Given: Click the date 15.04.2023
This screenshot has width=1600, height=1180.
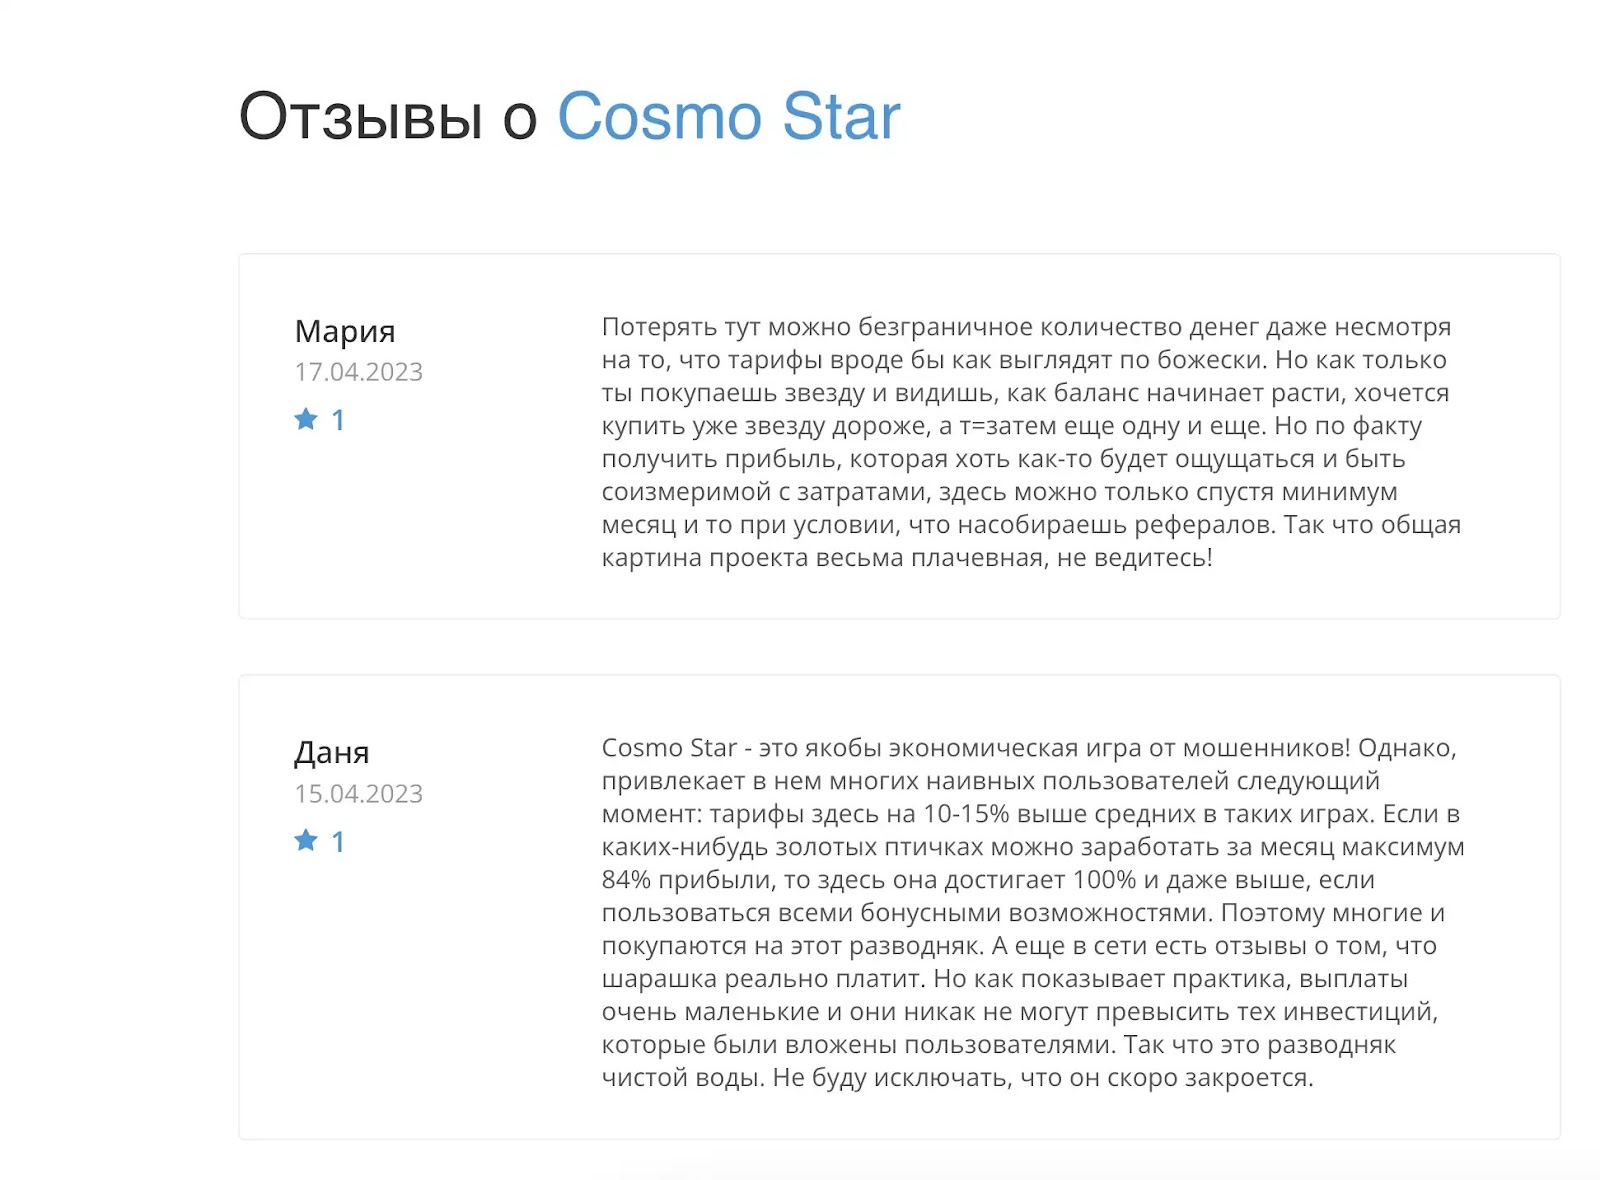Looking at the screenshot, I should pyautogui.click(x=358, y=793).
